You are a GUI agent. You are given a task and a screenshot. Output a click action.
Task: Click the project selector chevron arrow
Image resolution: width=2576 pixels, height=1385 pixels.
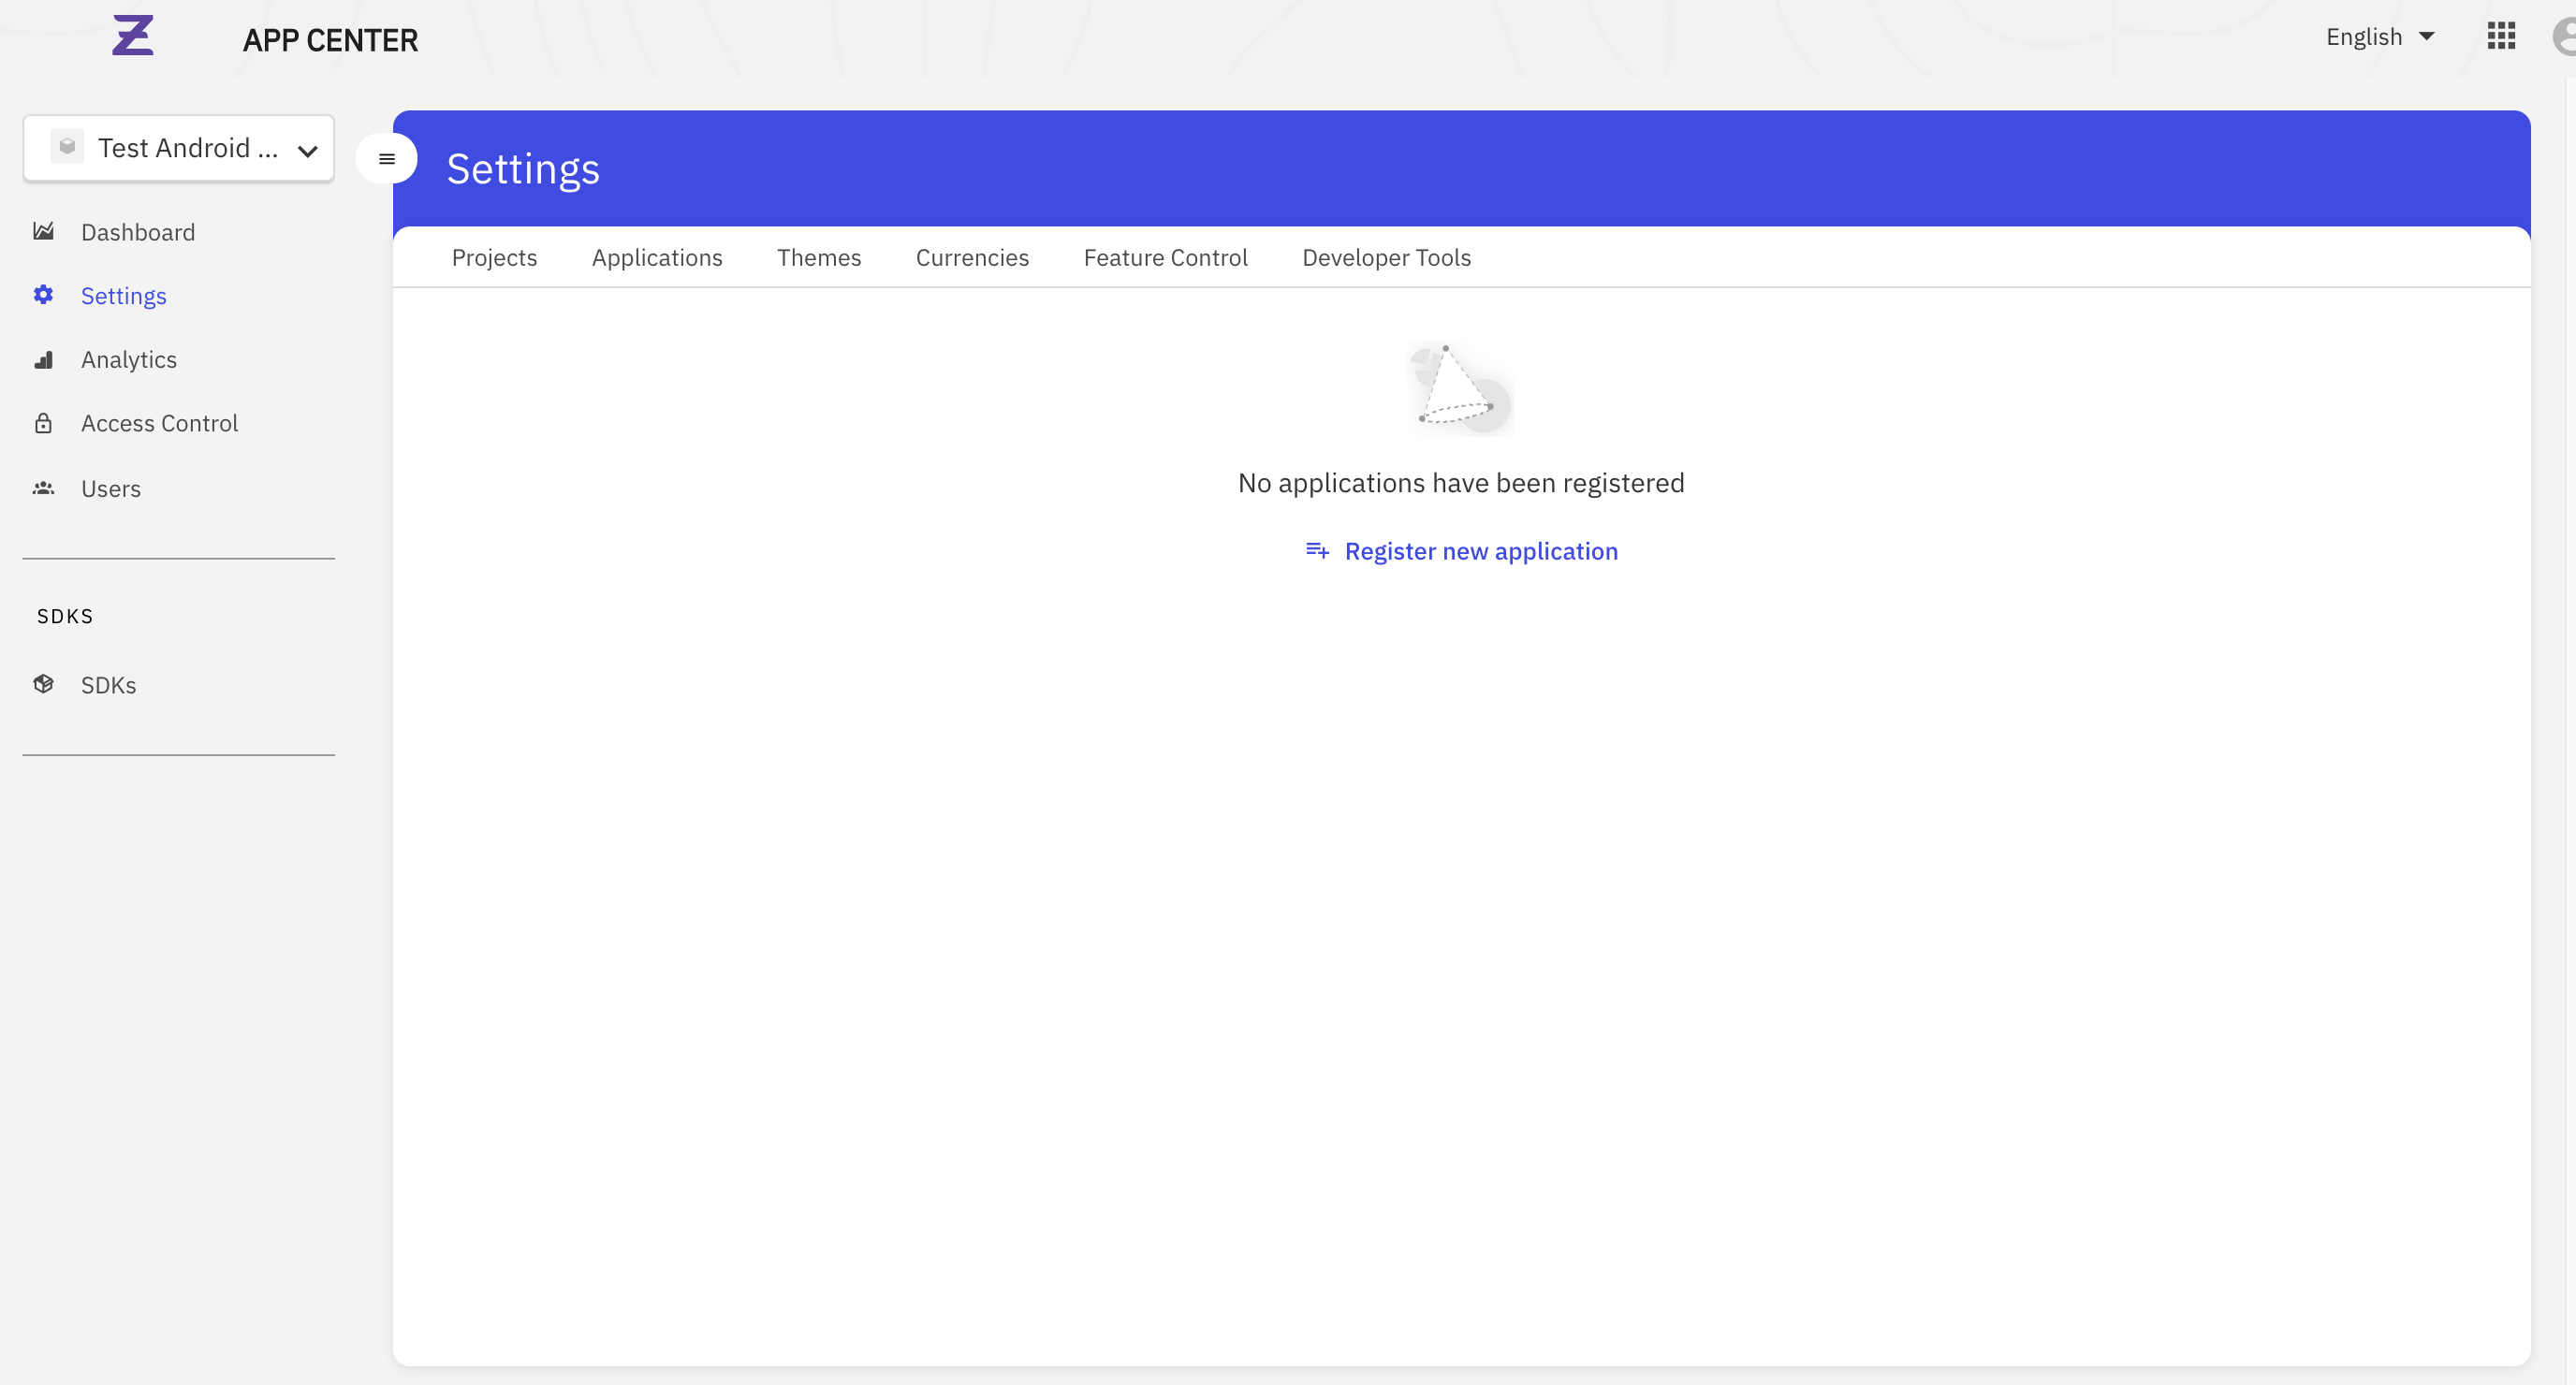point(308,150)
